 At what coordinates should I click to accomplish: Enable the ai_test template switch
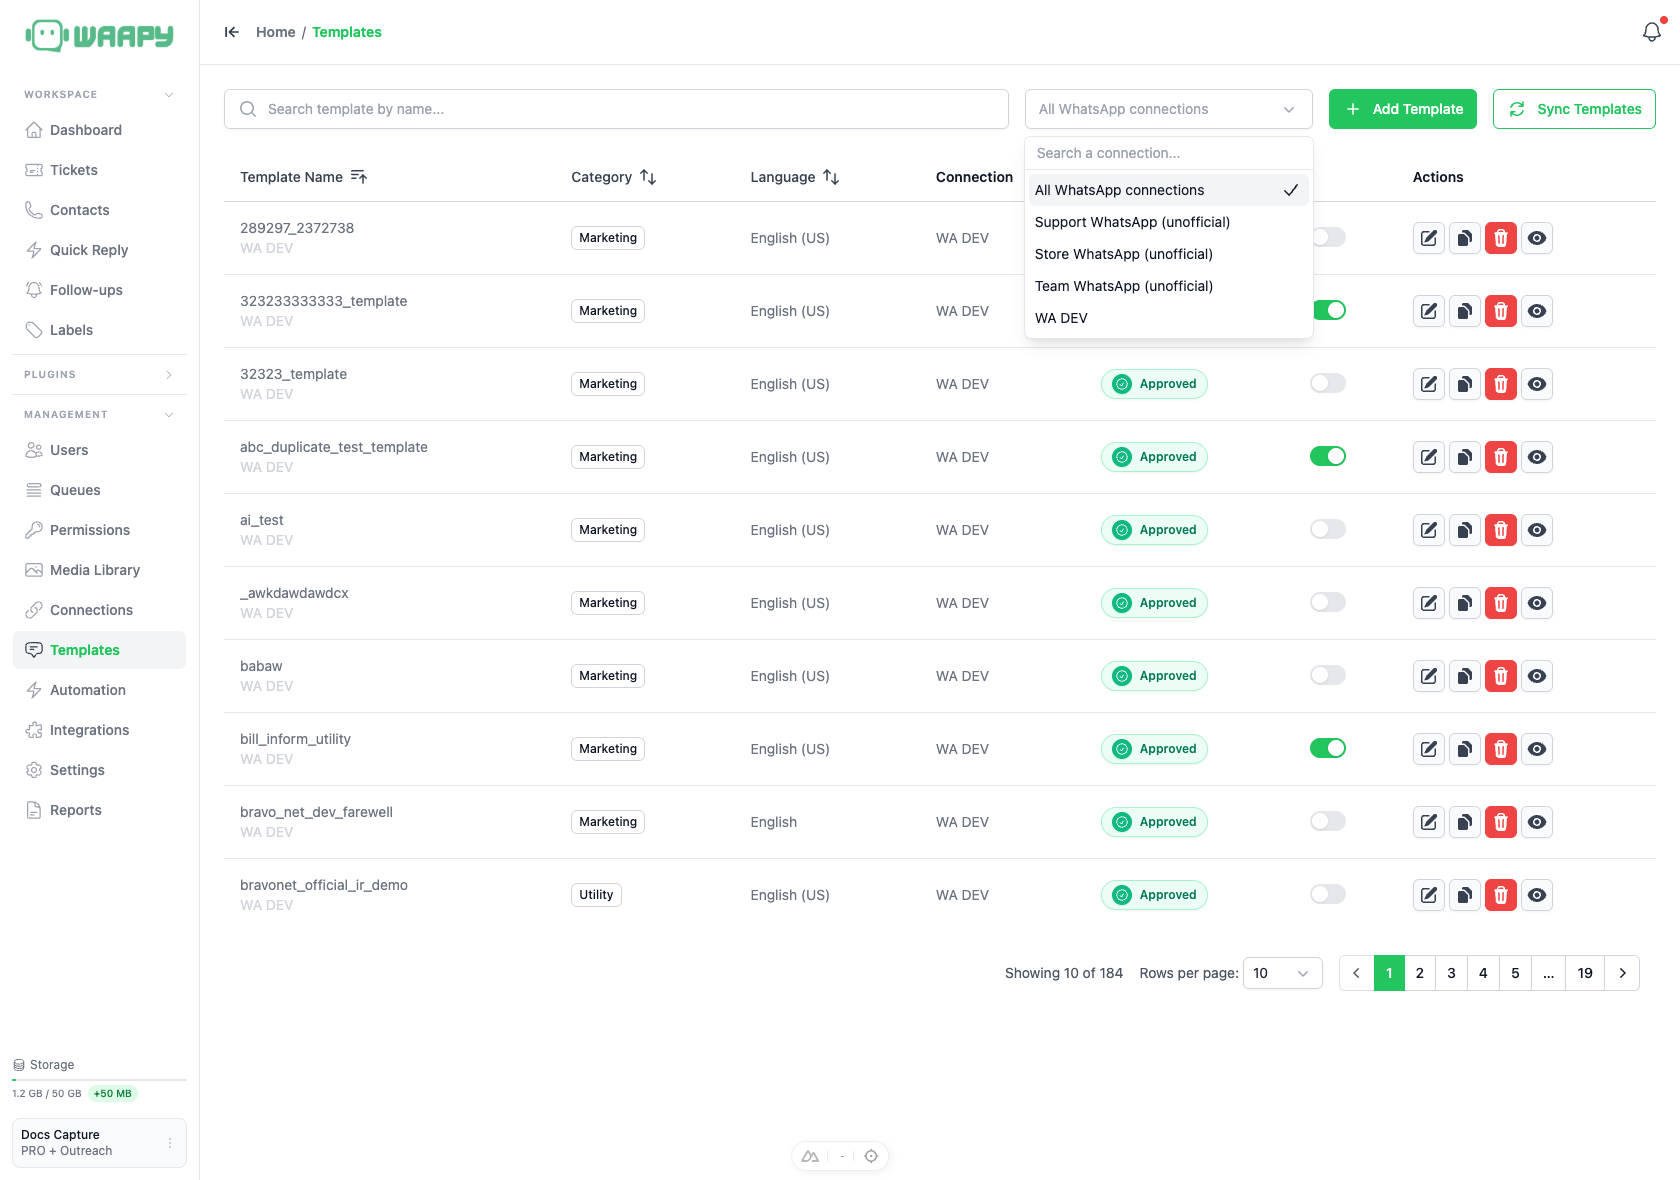click(x=1328, y=529)
